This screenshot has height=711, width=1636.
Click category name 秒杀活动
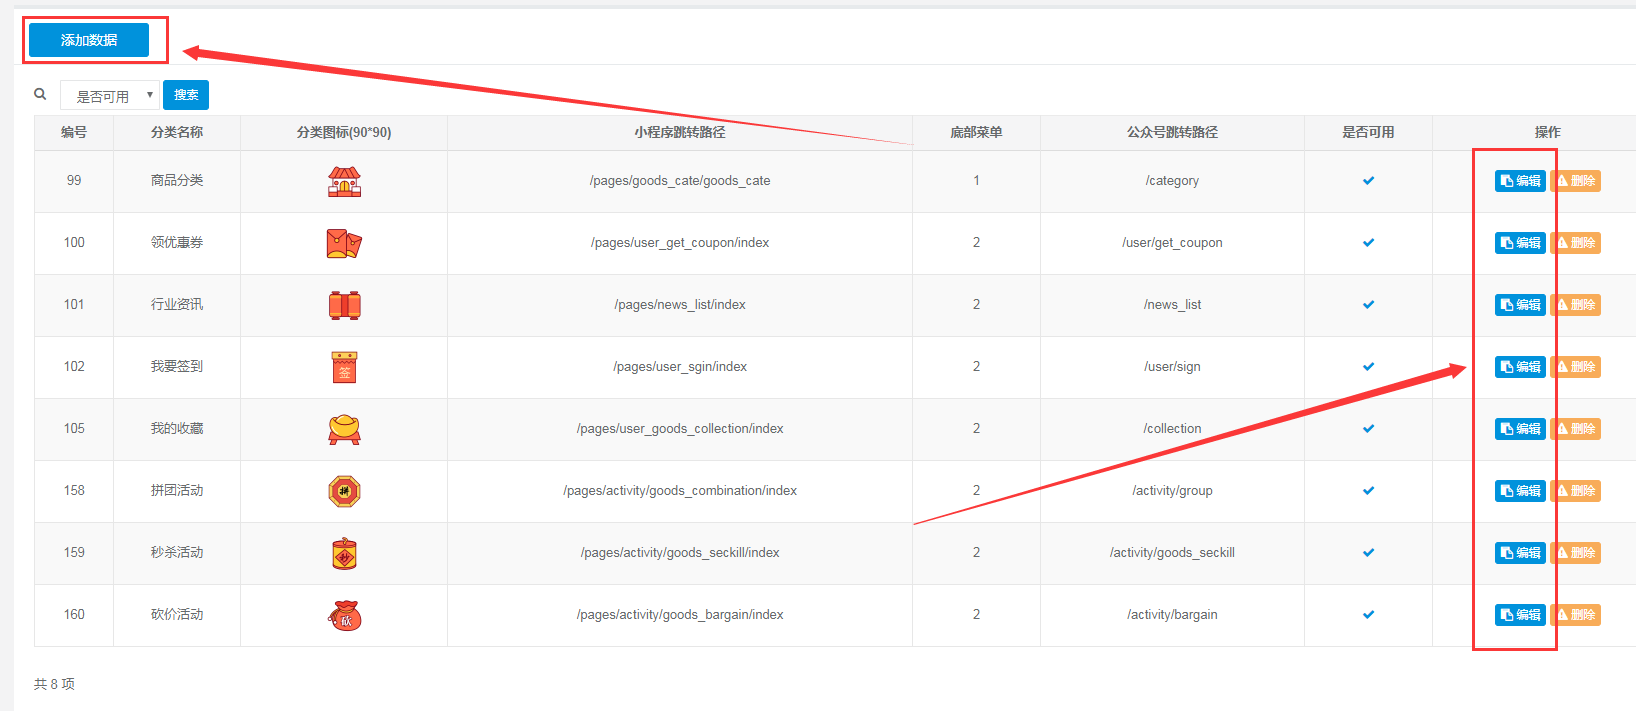[x=177, y=553]
